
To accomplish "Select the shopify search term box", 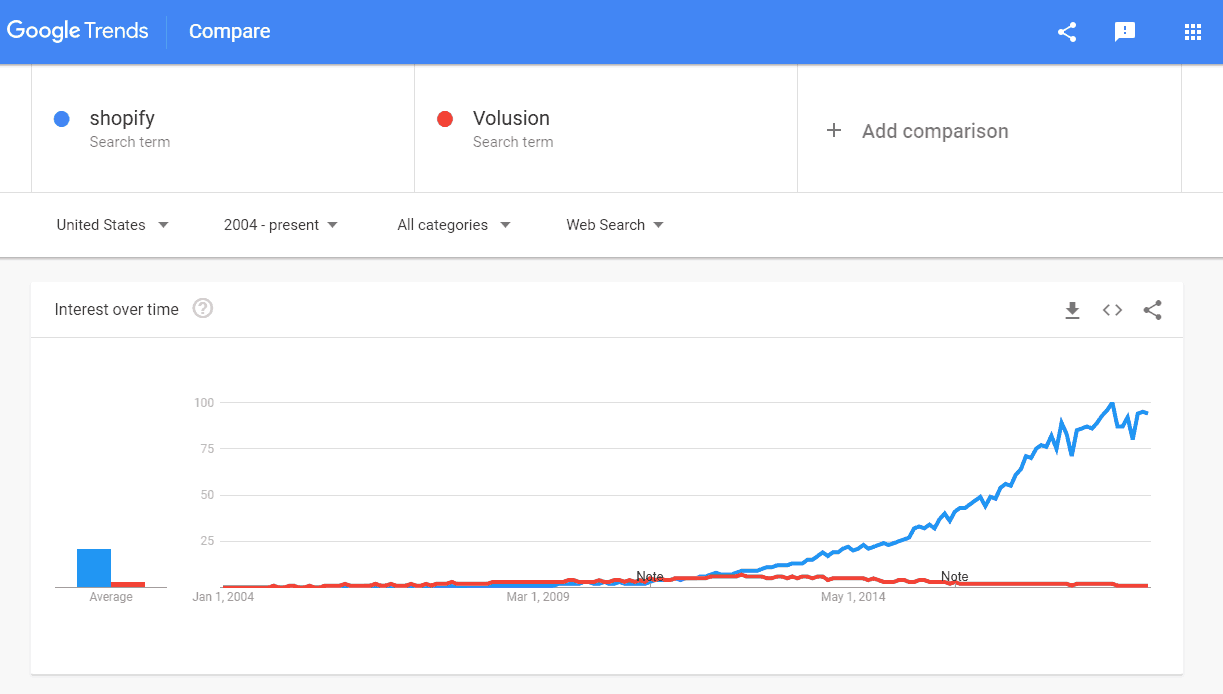I will (x=223, y=128).
